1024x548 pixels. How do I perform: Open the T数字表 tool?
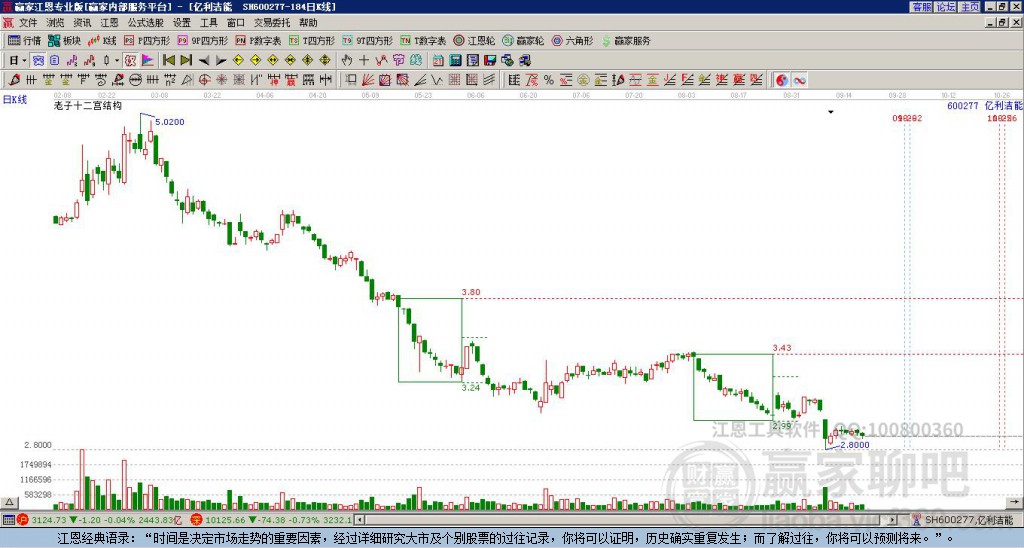coord(423,40)
